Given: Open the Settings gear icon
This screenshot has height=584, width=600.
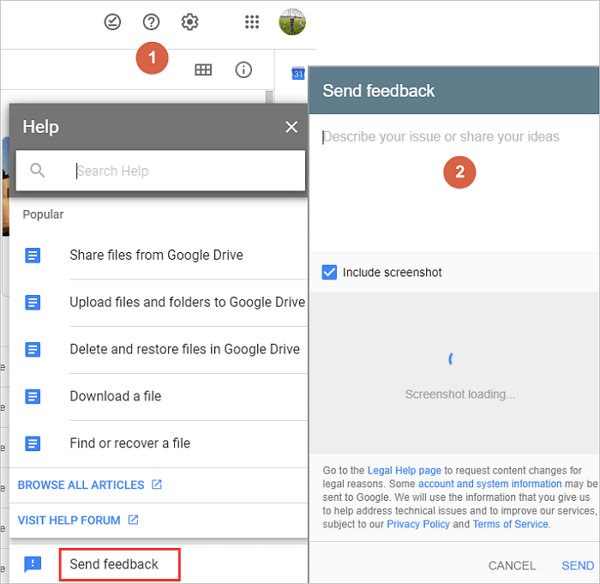Looking at the screenshot, I should [190, 22].
